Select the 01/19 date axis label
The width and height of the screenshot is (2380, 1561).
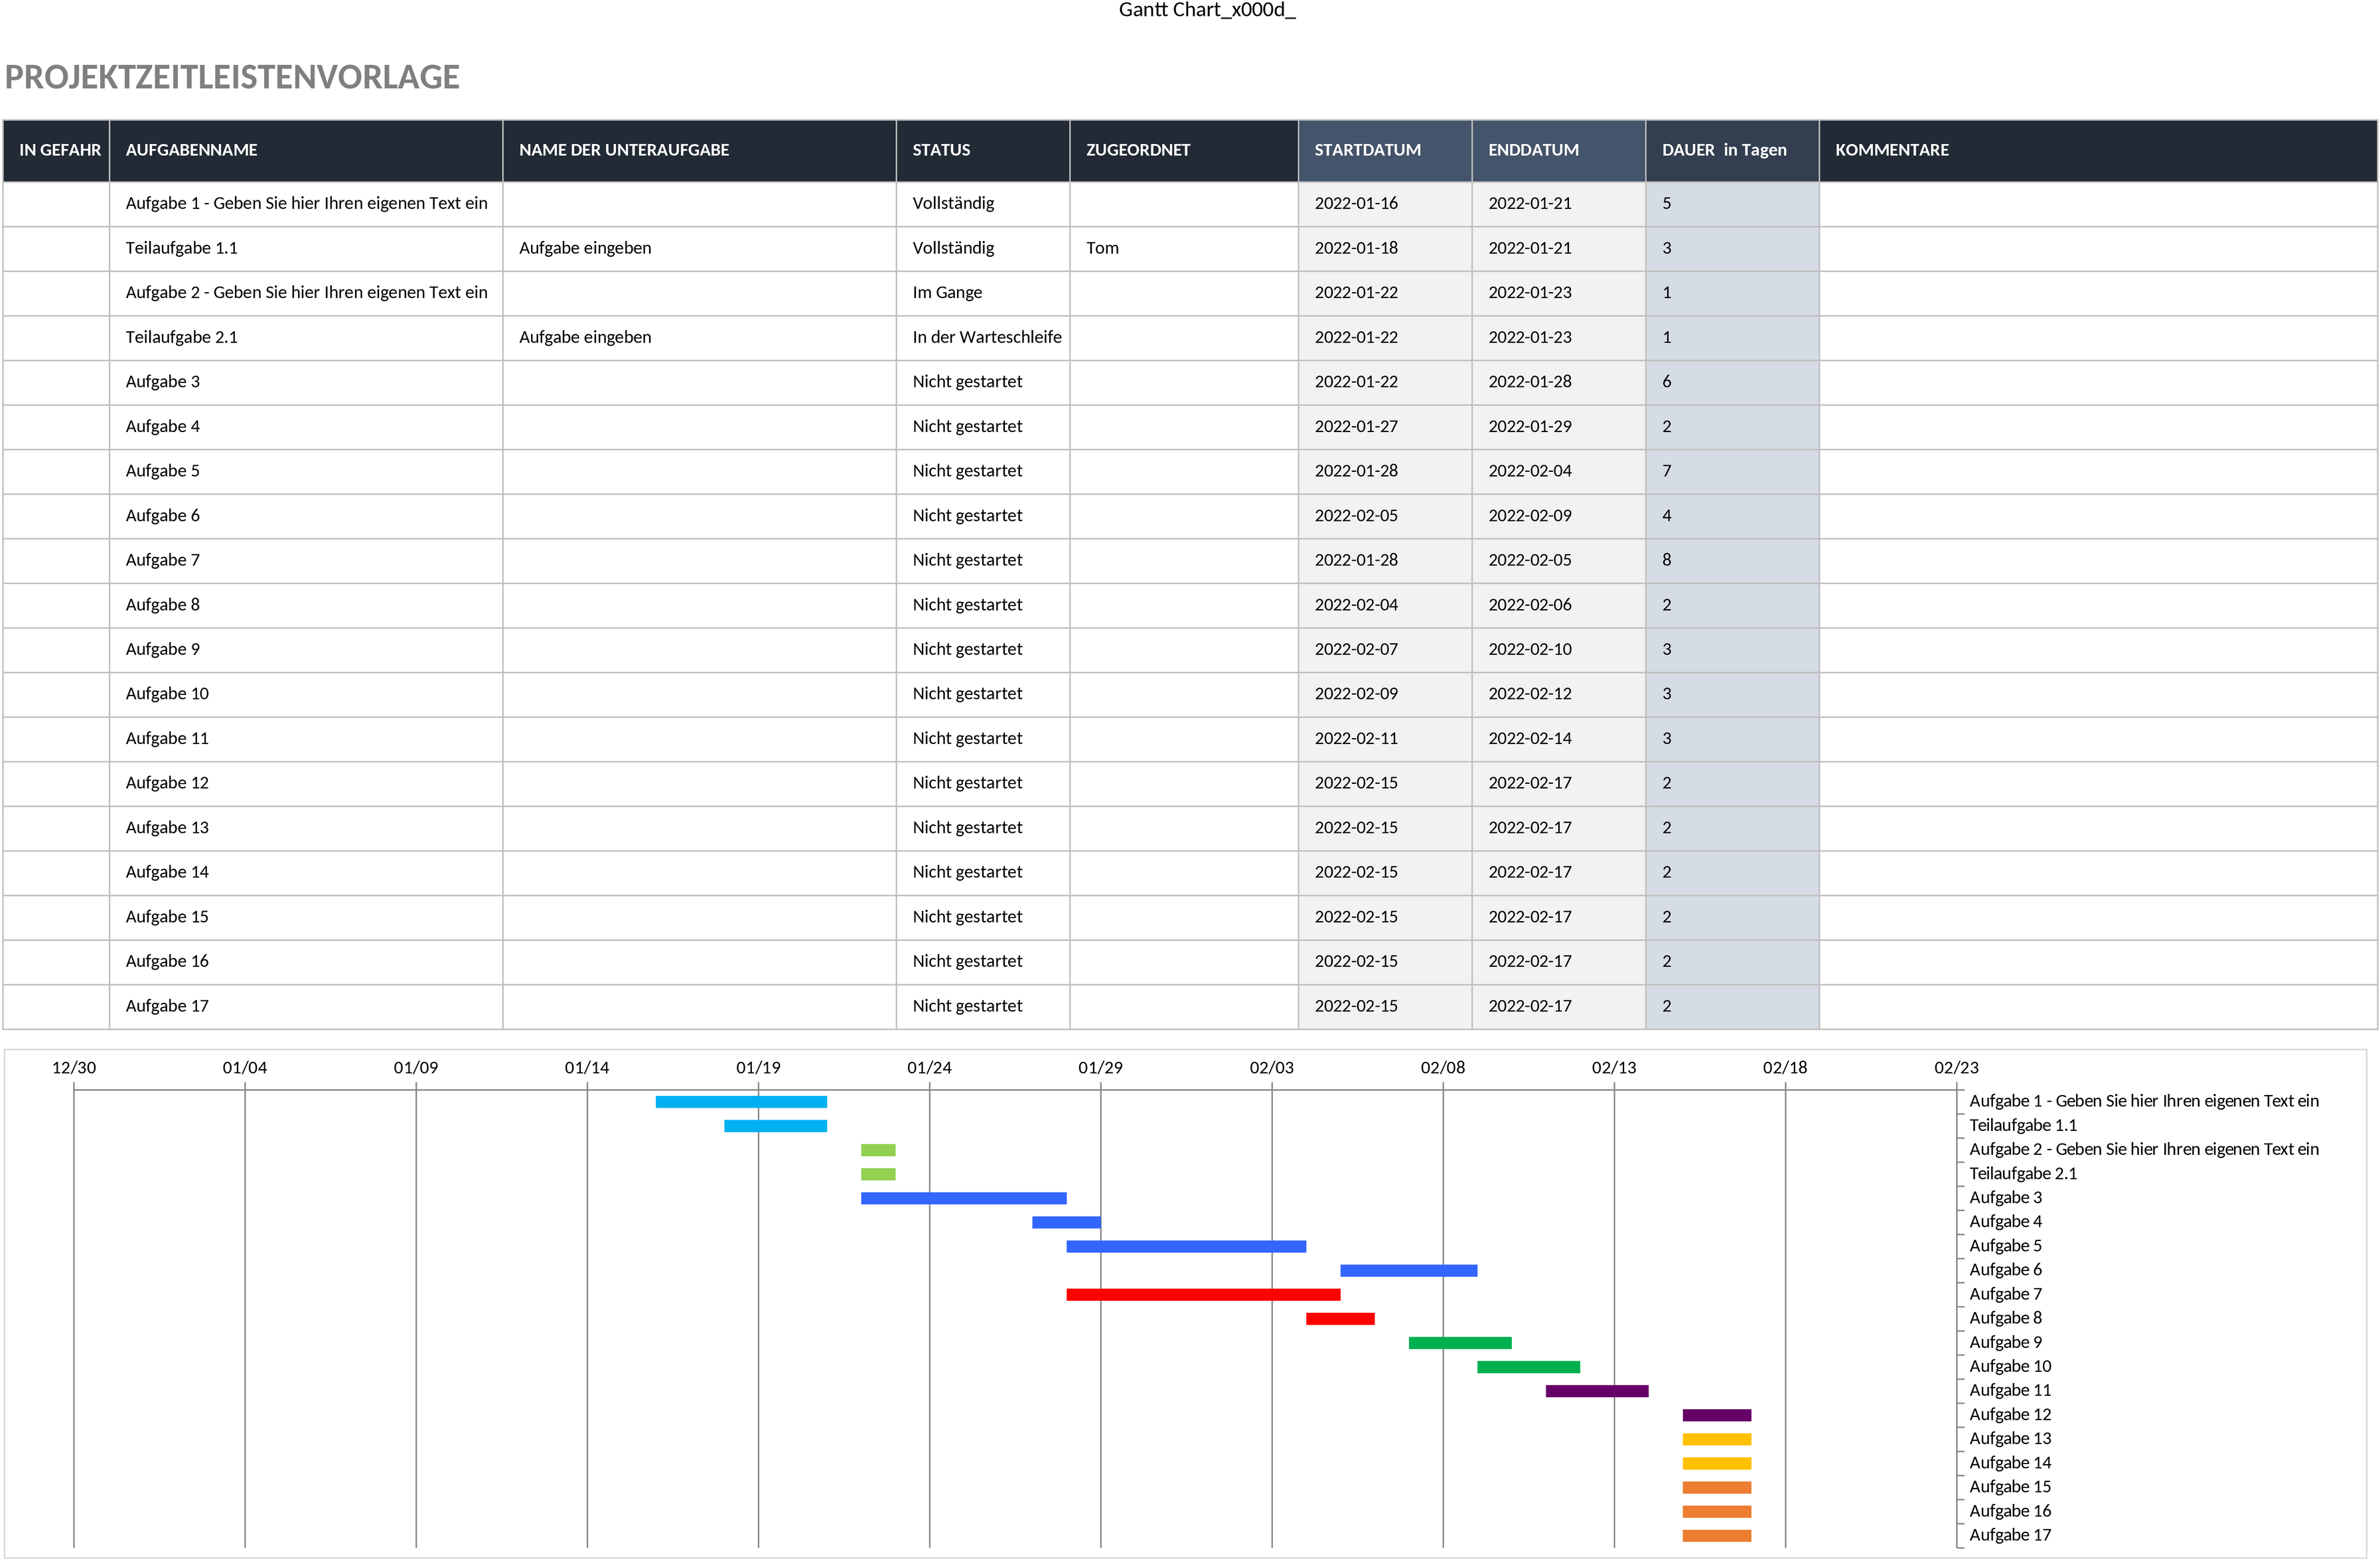pyautogui.click(x=758, y=1068)
